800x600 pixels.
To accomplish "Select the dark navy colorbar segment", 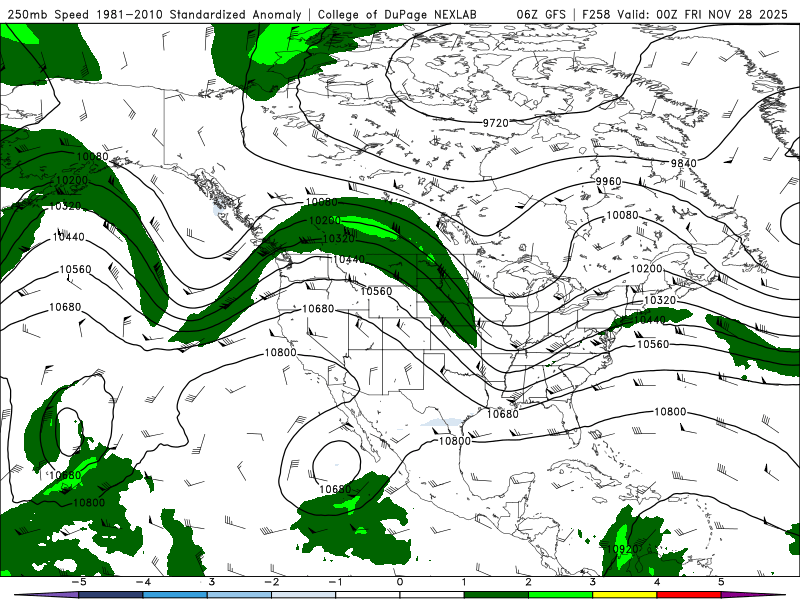I will tap(111, 595).
